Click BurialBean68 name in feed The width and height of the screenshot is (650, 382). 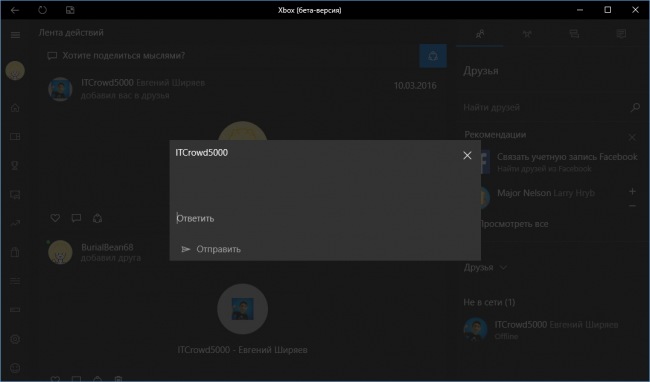[107, 247]
